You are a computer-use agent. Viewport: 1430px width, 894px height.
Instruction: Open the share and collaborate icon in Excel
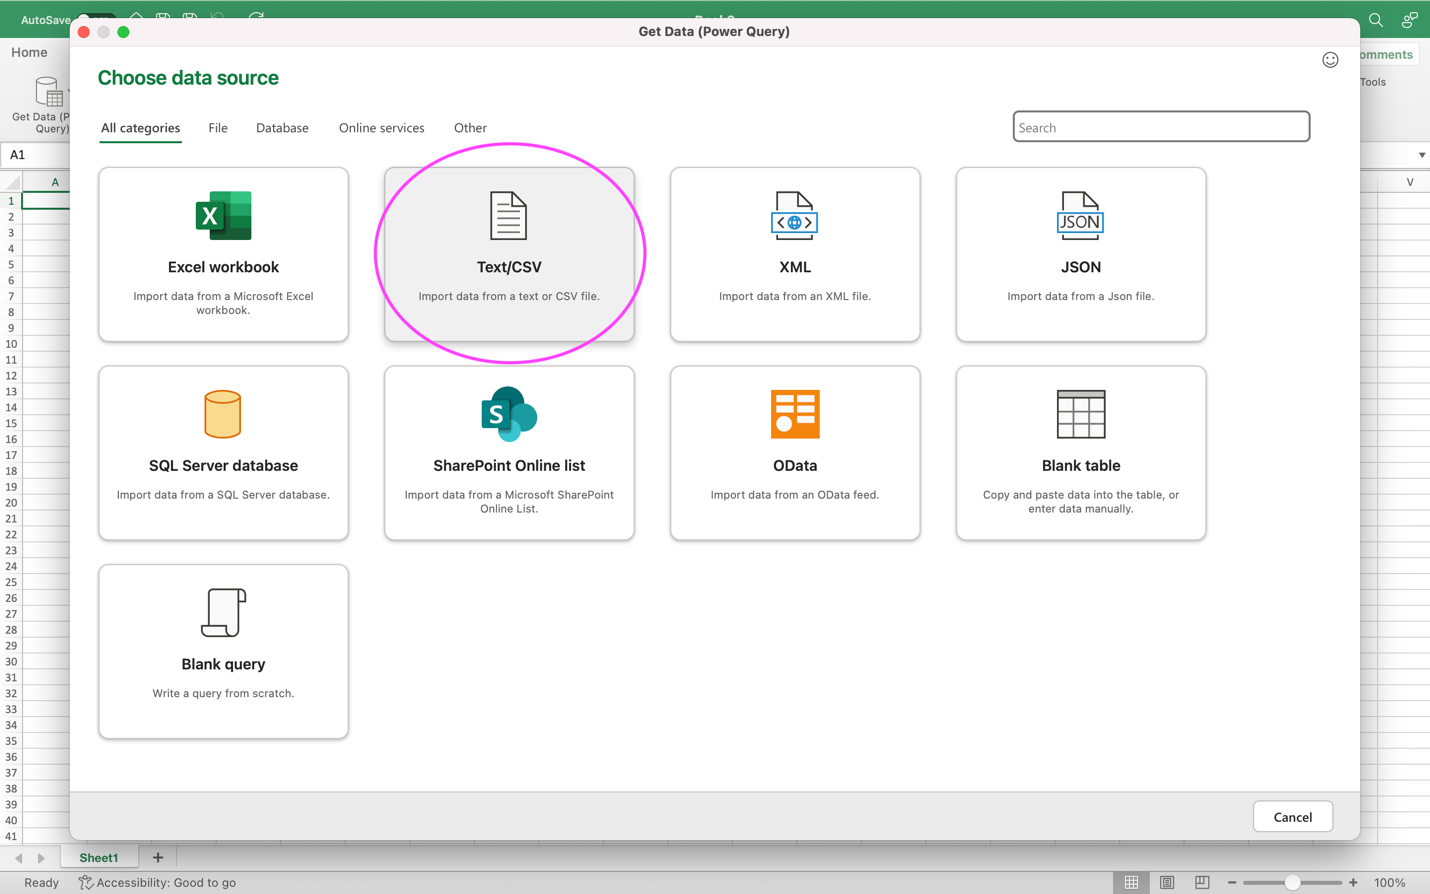click(1409, 20)
